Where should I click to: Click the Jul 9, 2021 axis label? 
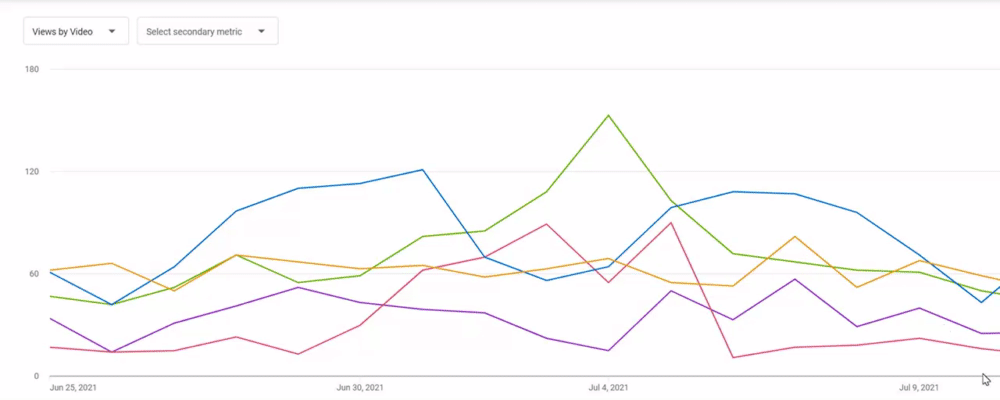919,387
